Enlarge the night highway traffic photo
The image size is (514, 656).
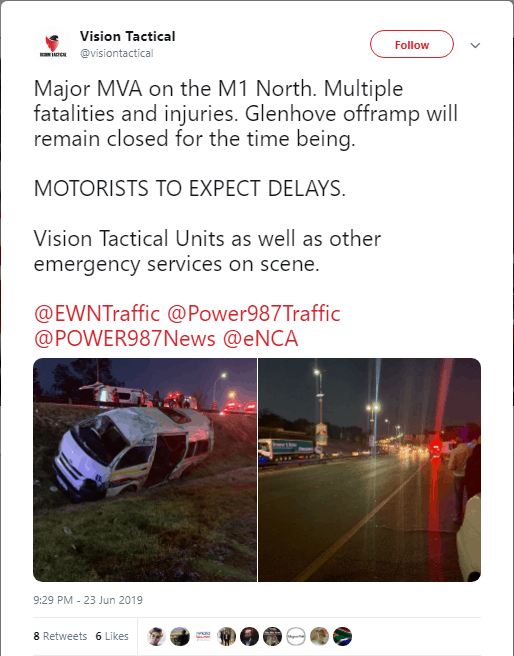click(x=369, y=469)
